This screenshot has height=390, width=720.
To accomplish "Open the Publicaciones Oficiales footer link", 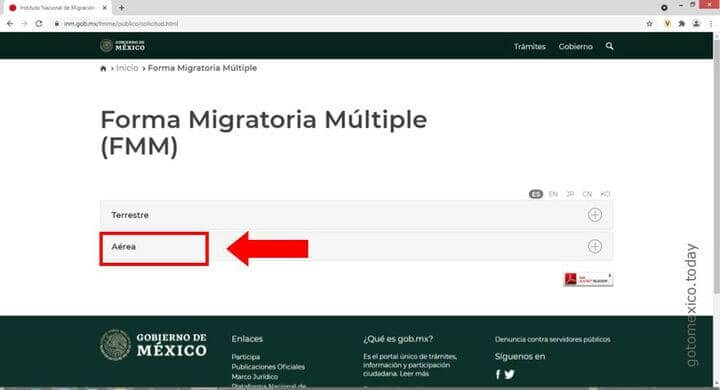I will 268,367.
